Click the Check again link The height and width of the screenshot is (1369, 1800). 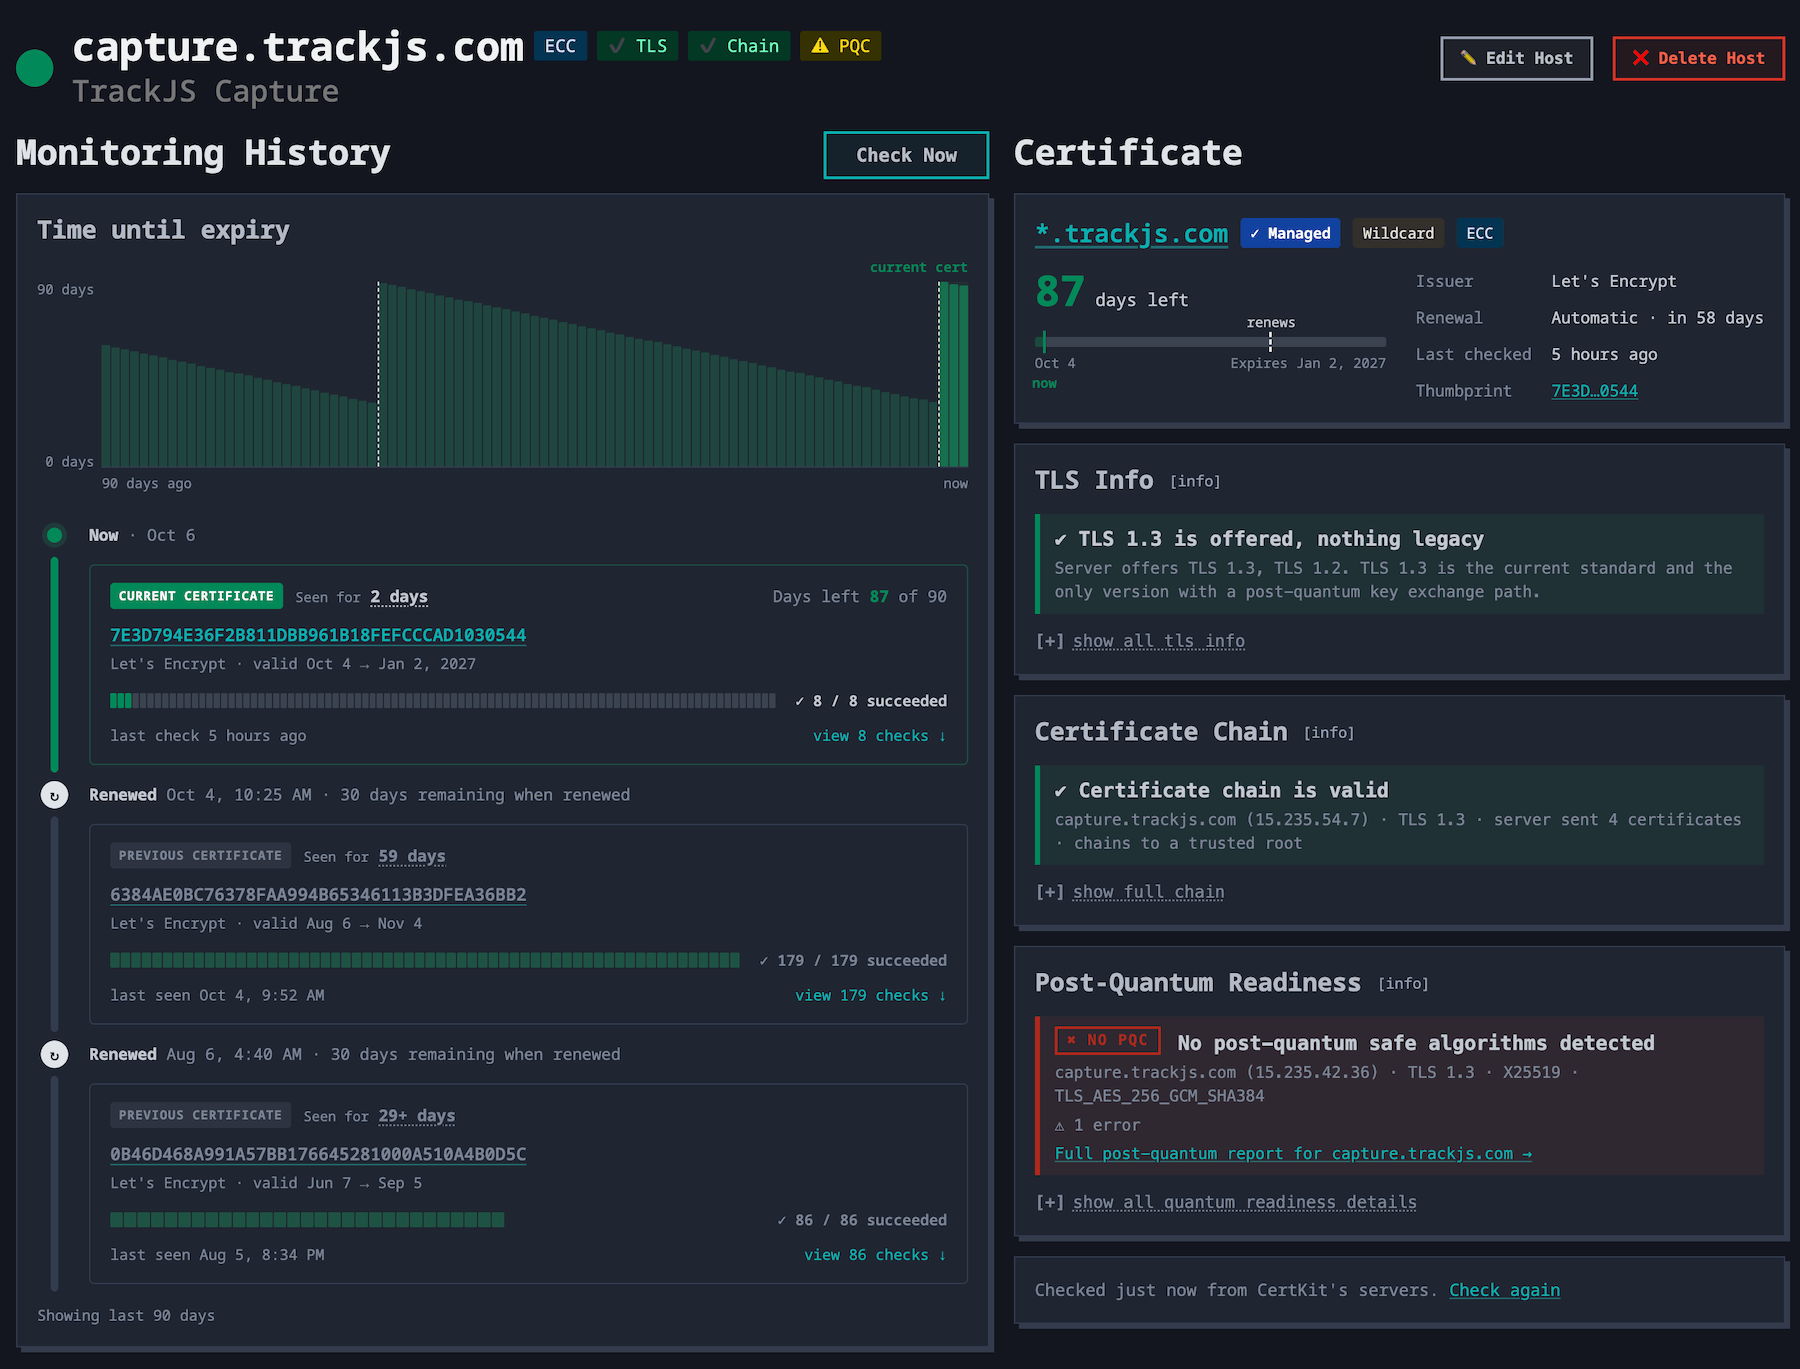(1504, 1290)
